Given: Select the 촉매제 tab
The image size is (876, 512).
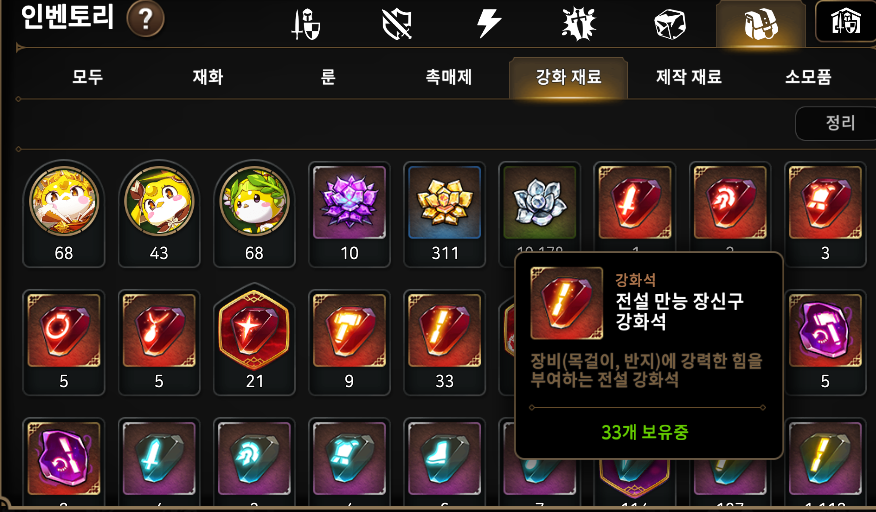Looking at the screenshot, I should (x=449, y=77).
